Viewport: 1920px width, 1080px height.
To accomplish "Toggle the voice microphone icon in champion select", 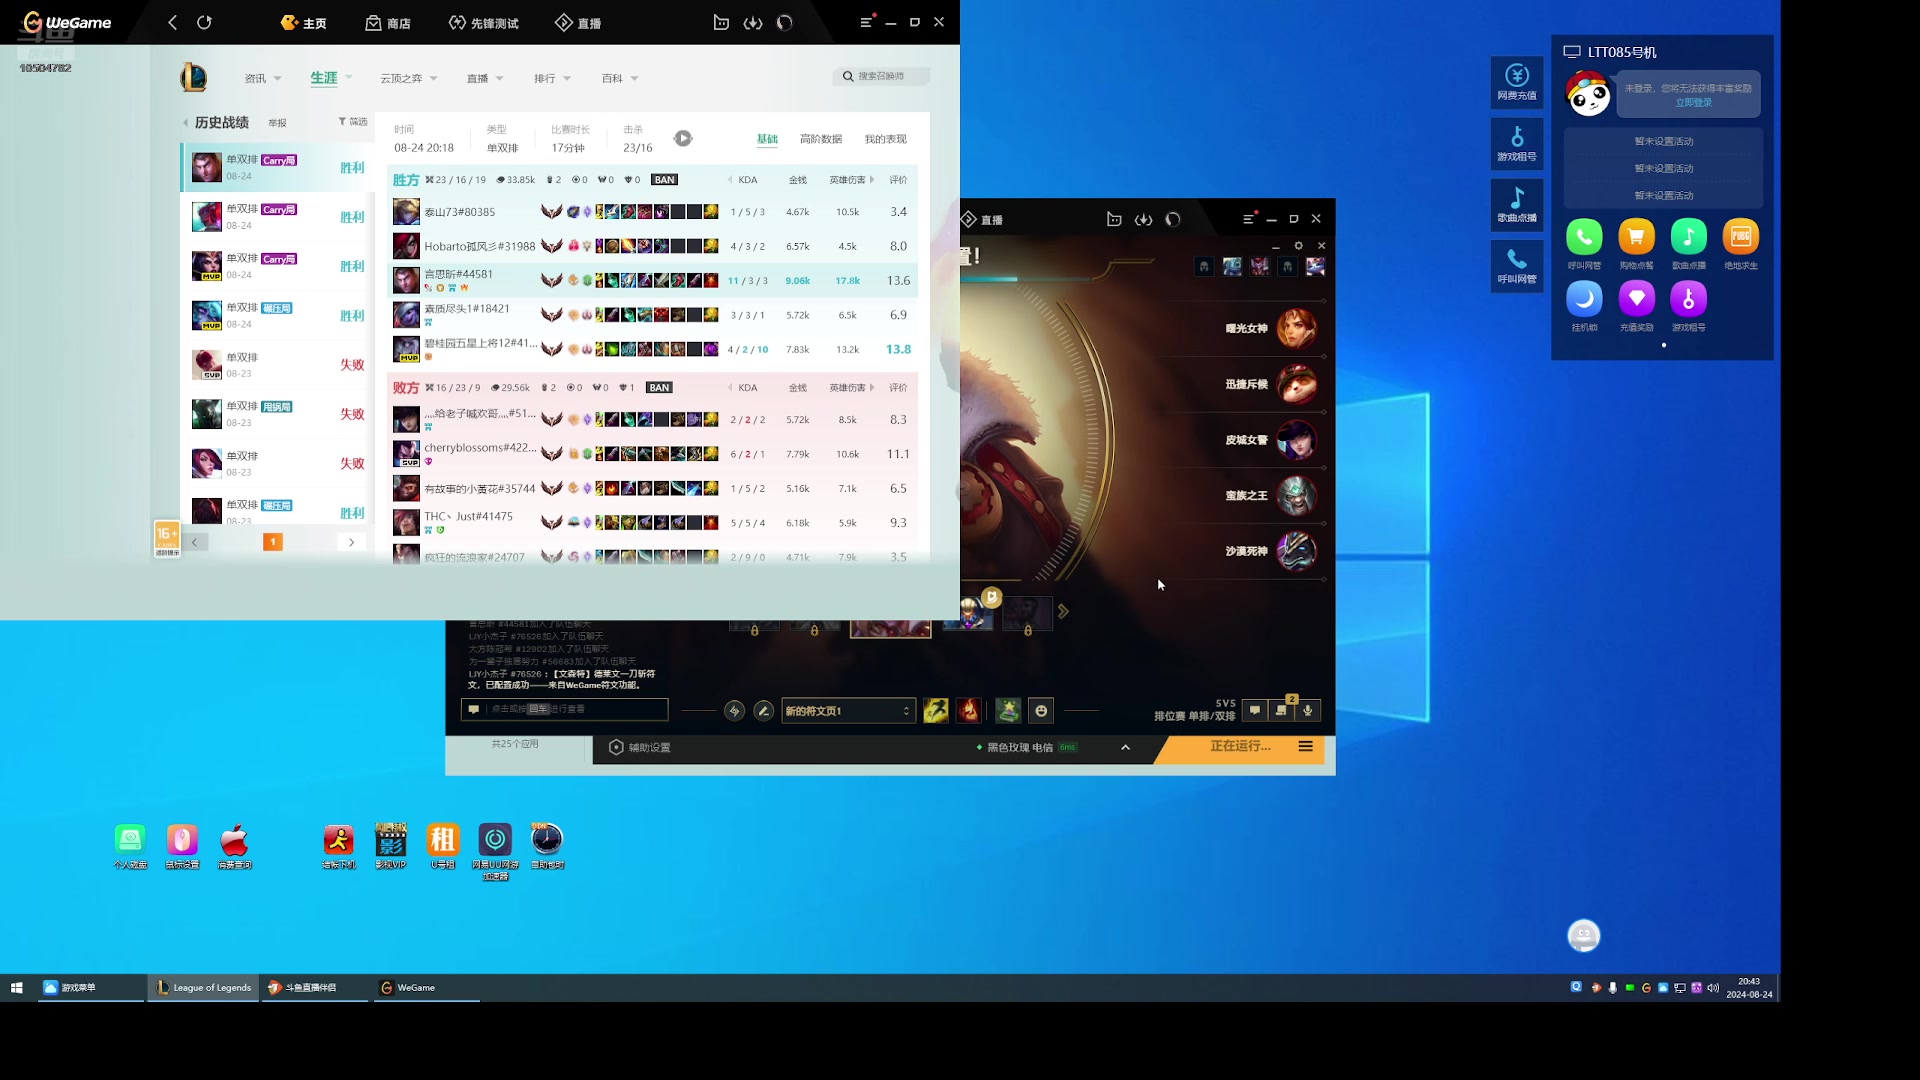I will coord(1307,711).
